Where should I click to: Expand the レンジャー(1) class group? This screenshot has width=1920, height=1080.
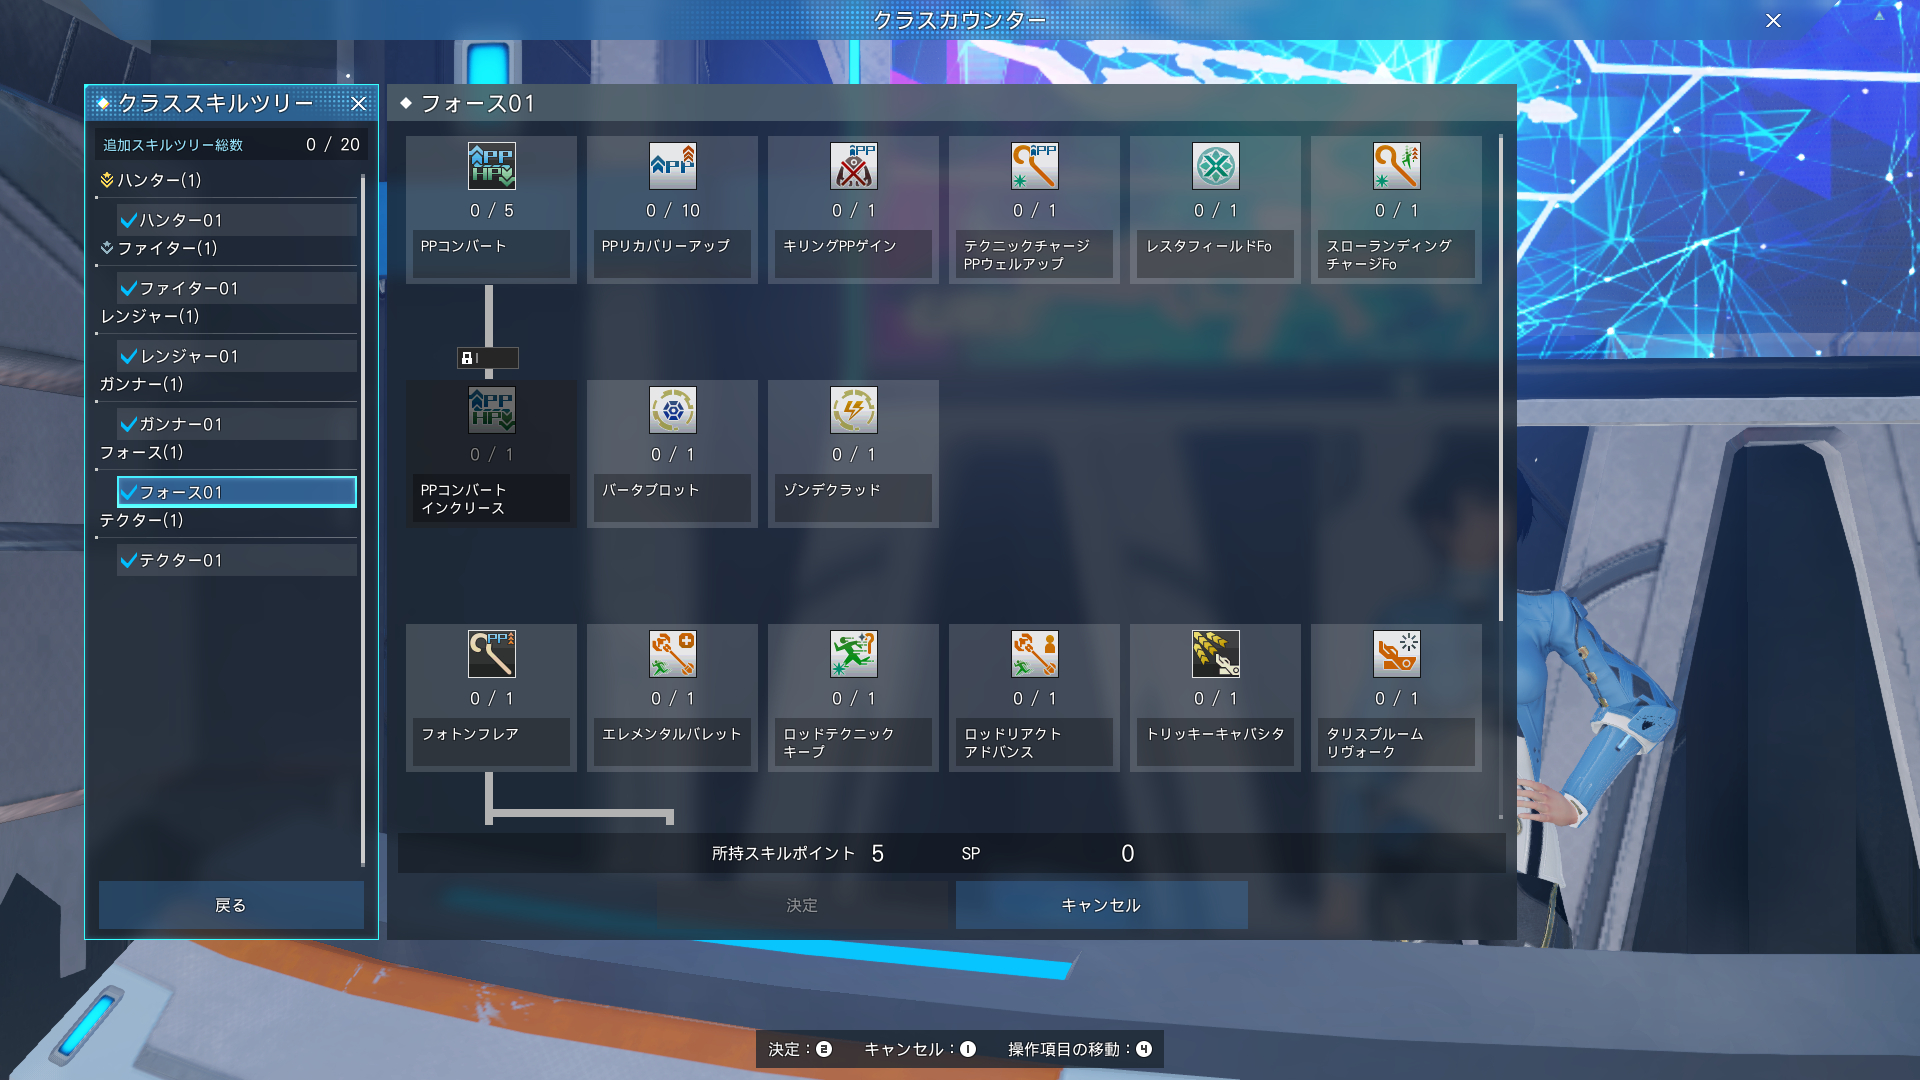[226, 316]
